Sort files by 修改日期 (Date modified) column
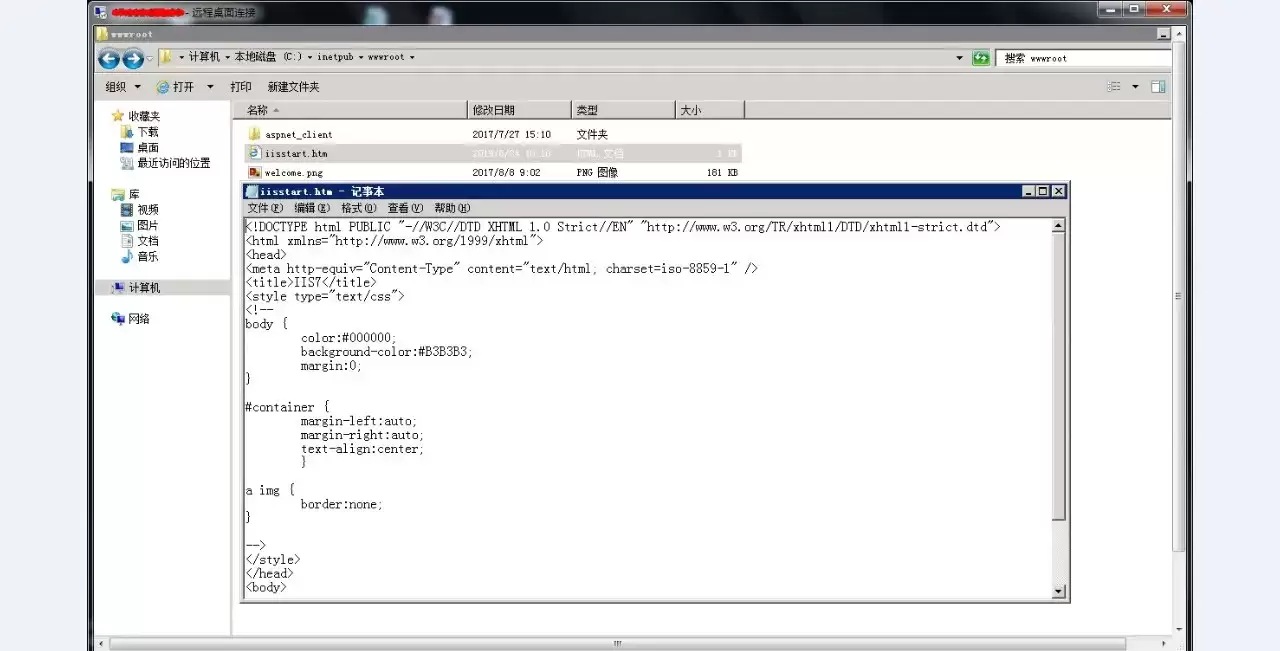The height and width of the screenshot is (651, 1280). click(520, 110)
